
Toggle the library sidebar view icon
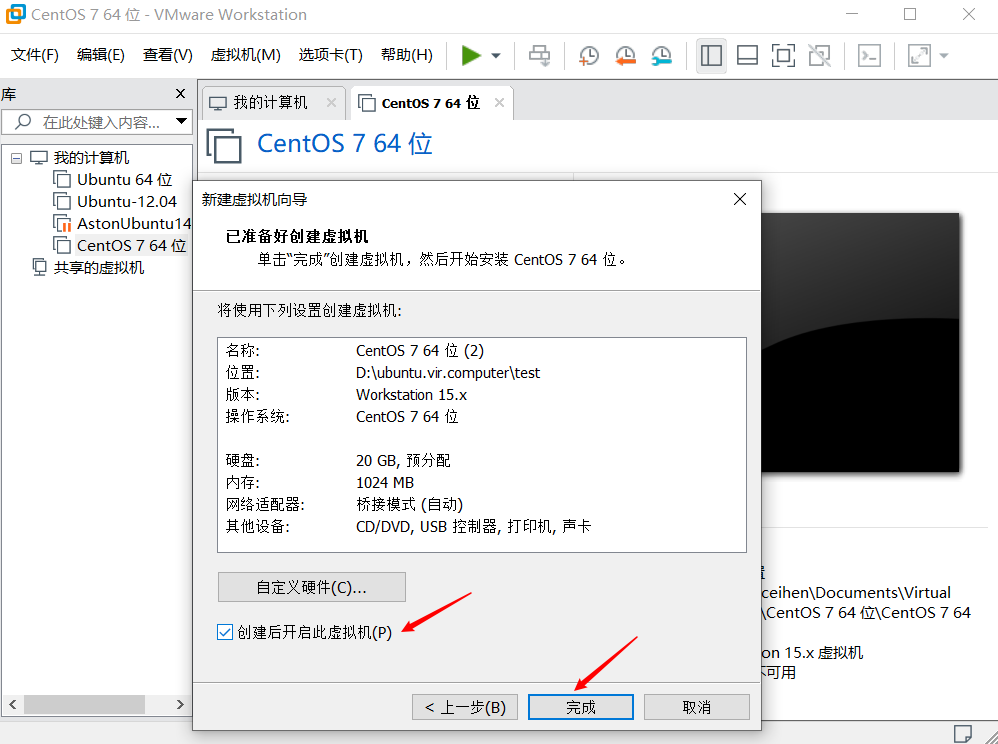[x=711, y=55]
